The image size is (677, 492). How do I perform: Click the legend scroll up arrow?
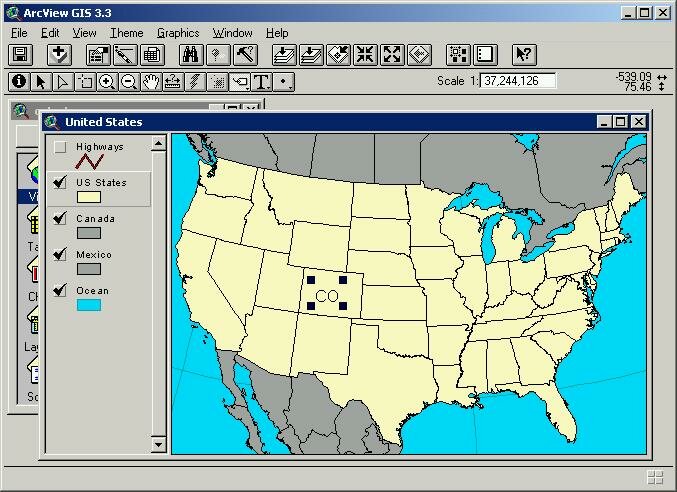pos(158,143)
